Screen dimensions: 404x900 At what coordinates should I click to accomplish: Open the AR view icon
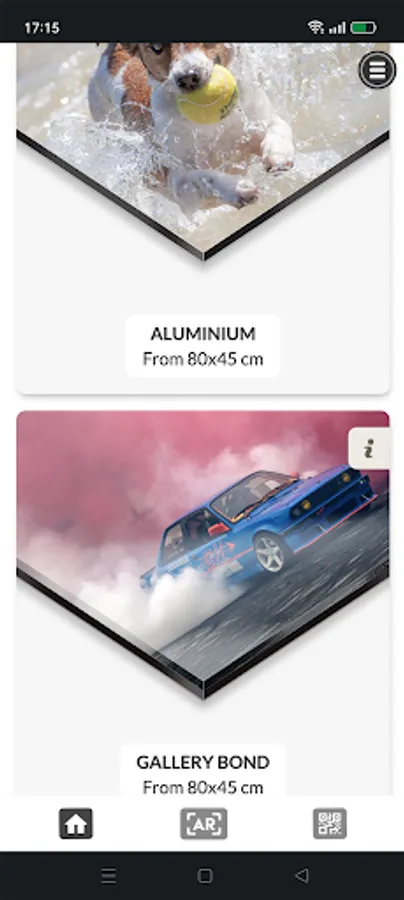pyautogui.click(x=204, y=824)
